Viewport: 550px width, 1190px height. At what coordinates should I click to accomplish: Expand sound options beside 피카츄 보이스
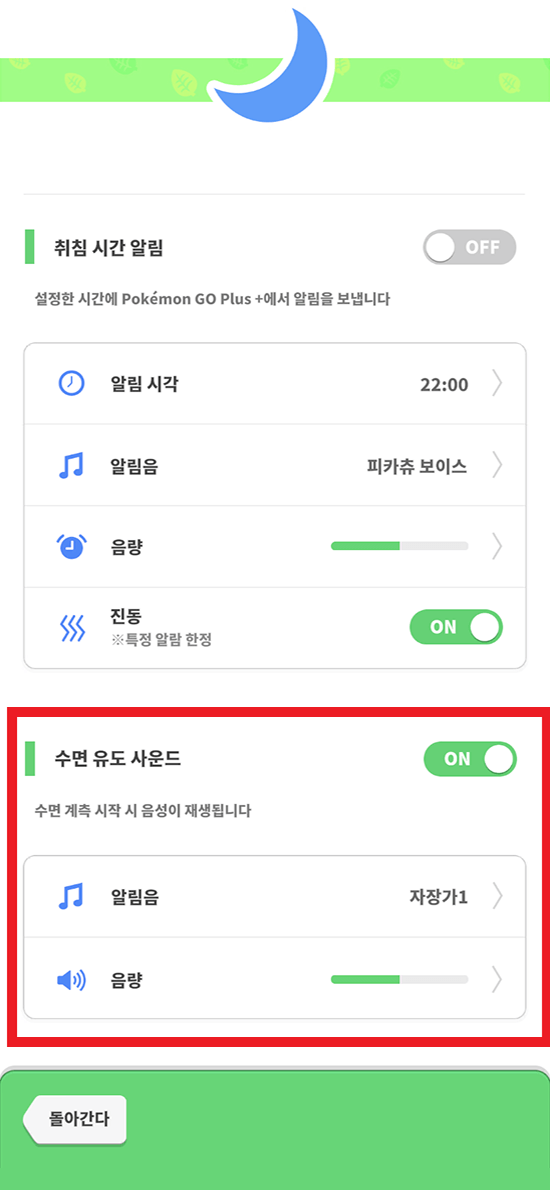pos(497,464)
